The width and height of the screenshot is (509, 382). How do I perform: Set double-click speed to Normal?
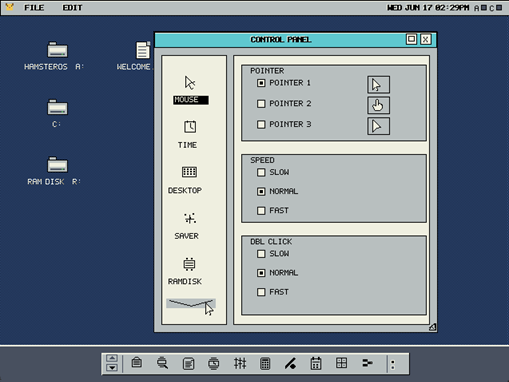[261, 273]
